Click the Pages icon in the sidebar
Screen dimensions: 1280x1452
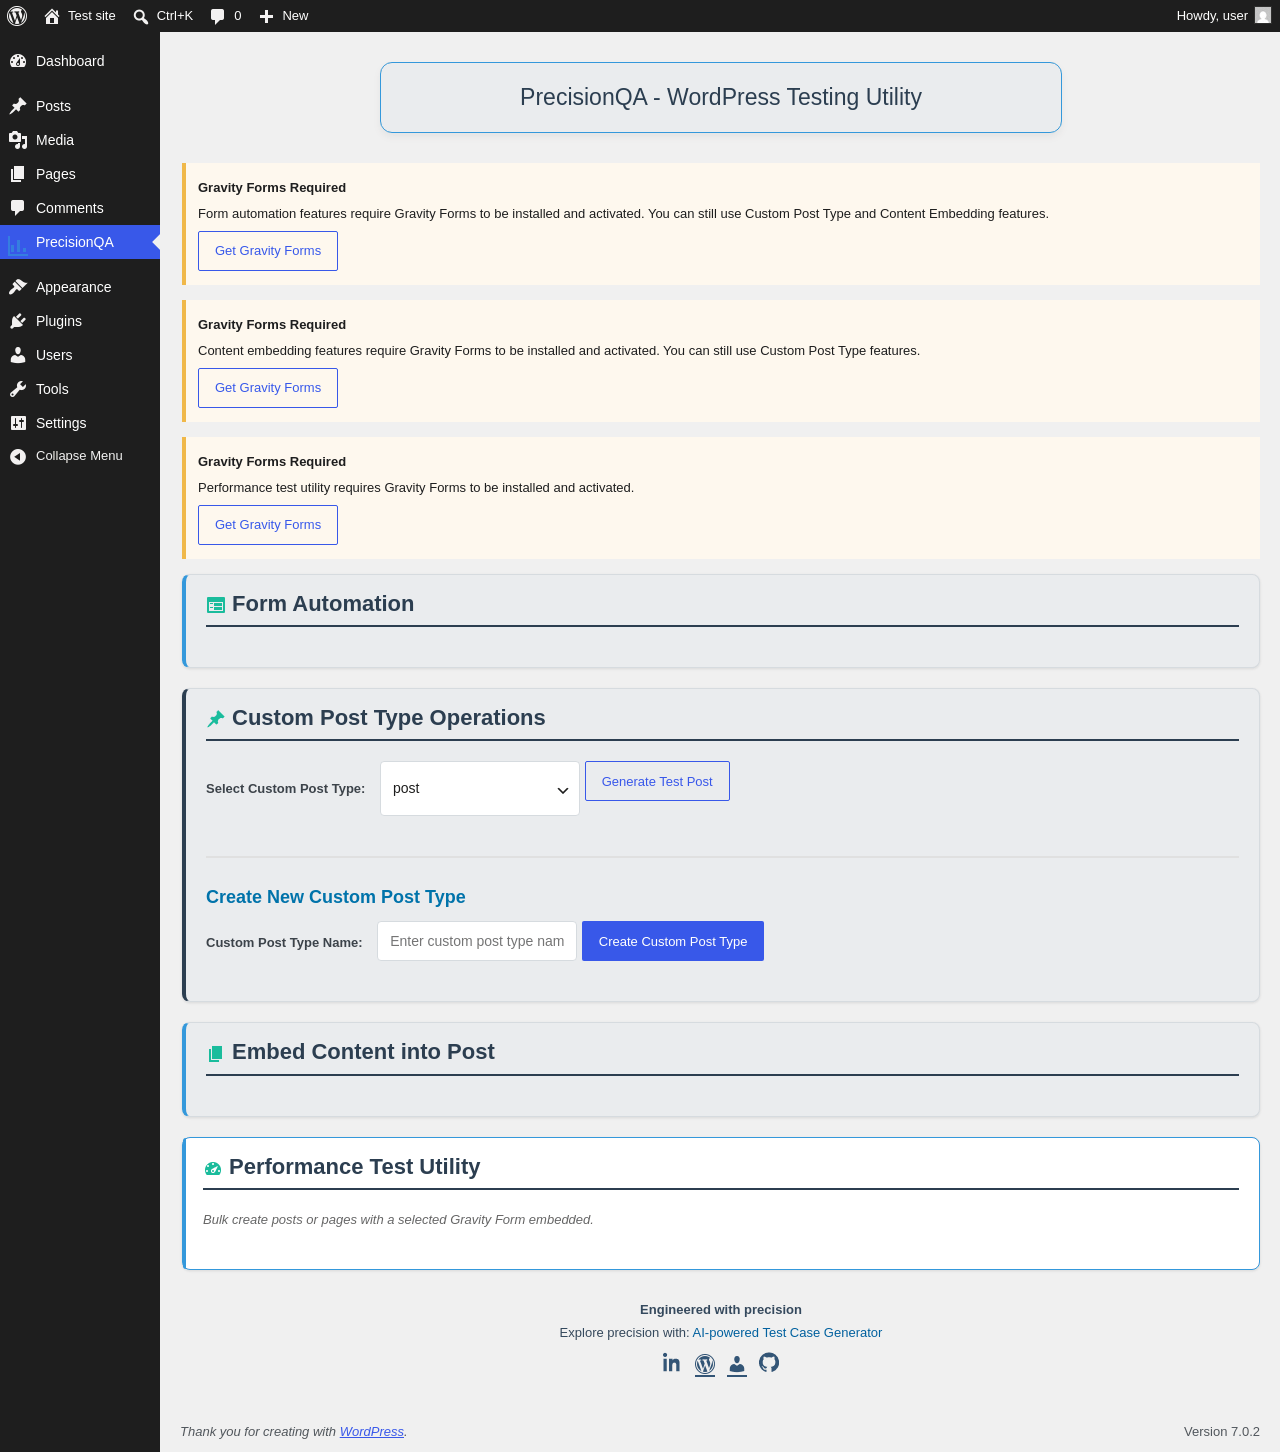pos(18,174)
